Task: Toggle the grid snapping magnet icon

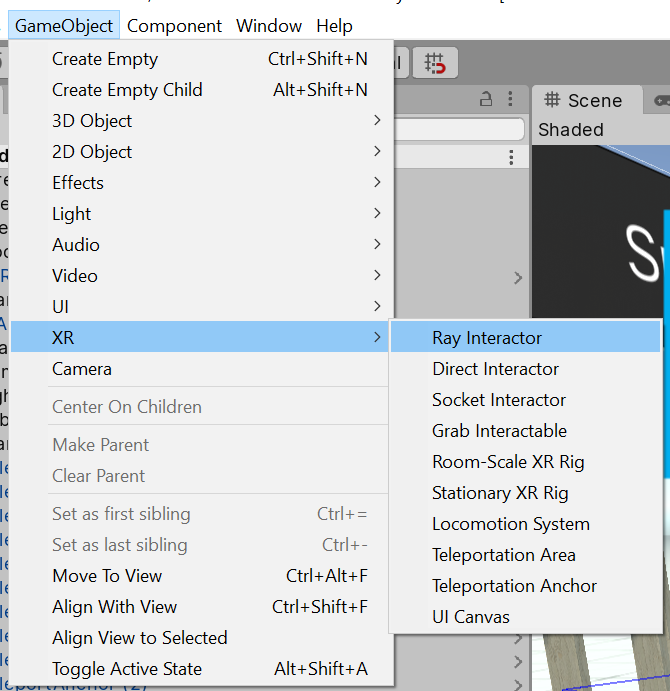Action: pos(435,63)
